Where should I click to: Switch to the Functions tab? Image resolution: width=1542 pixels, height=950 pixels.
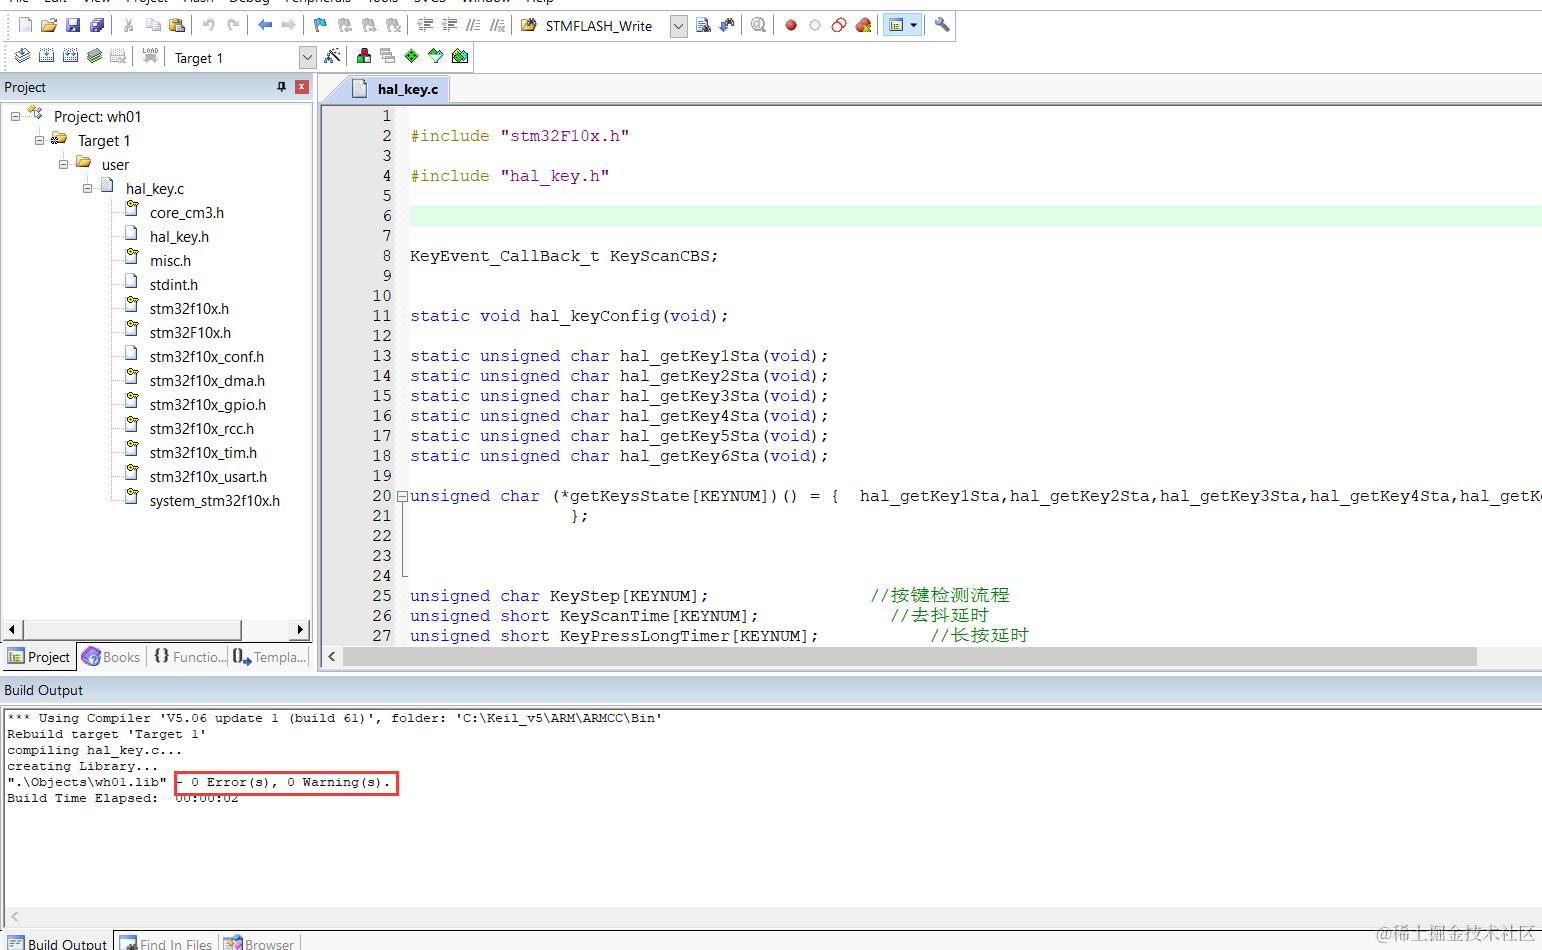(190, 657)
